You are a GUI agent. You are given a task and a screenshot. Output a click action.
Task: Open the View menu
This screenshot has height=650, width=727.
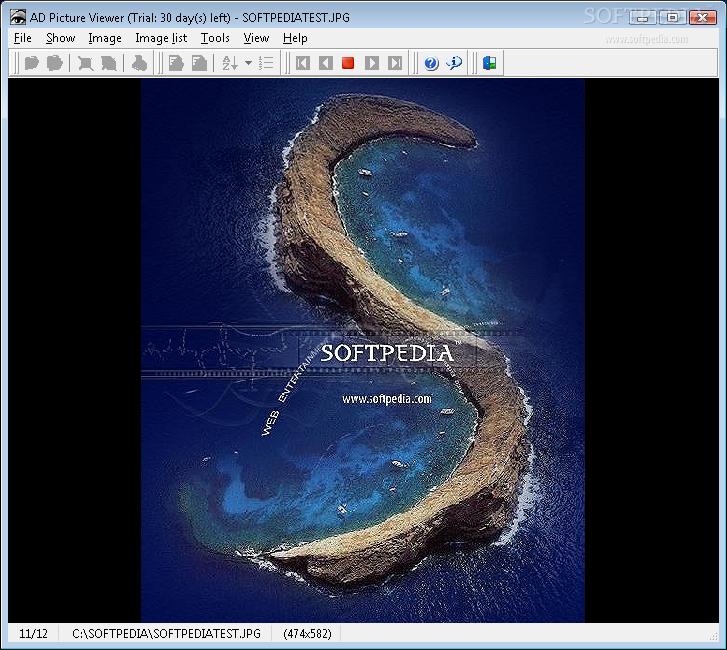256,38
